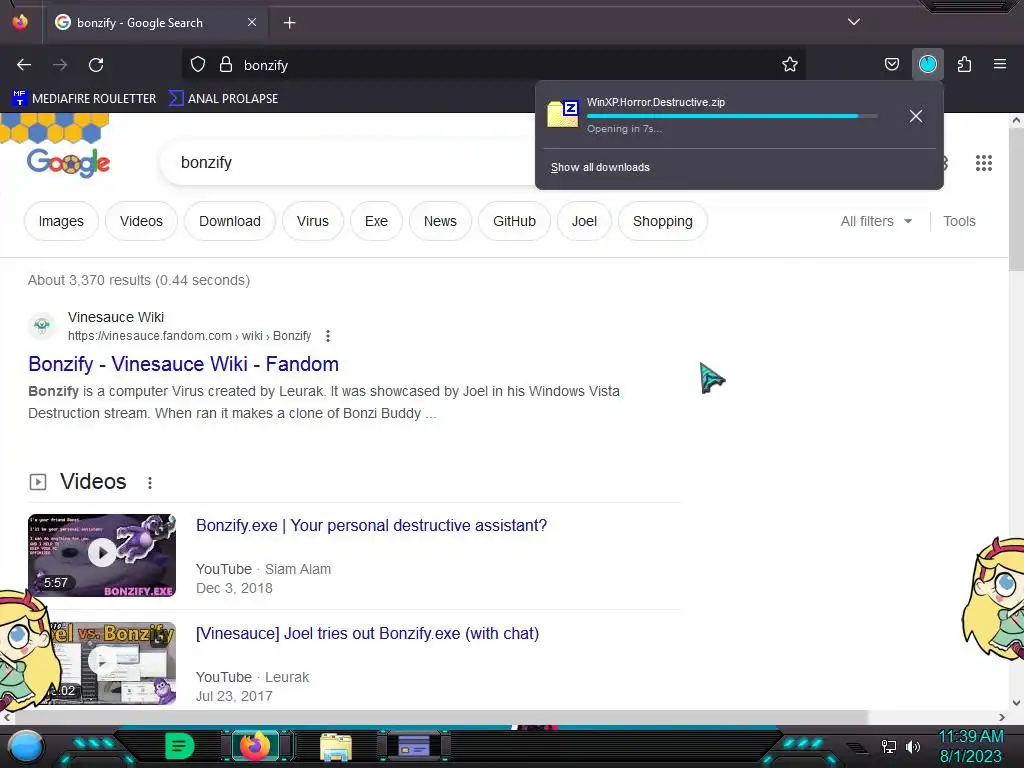Image resolution: width=1024 pixels, height=768 pixels.
Task: Reload the current page
Action: 96,65
